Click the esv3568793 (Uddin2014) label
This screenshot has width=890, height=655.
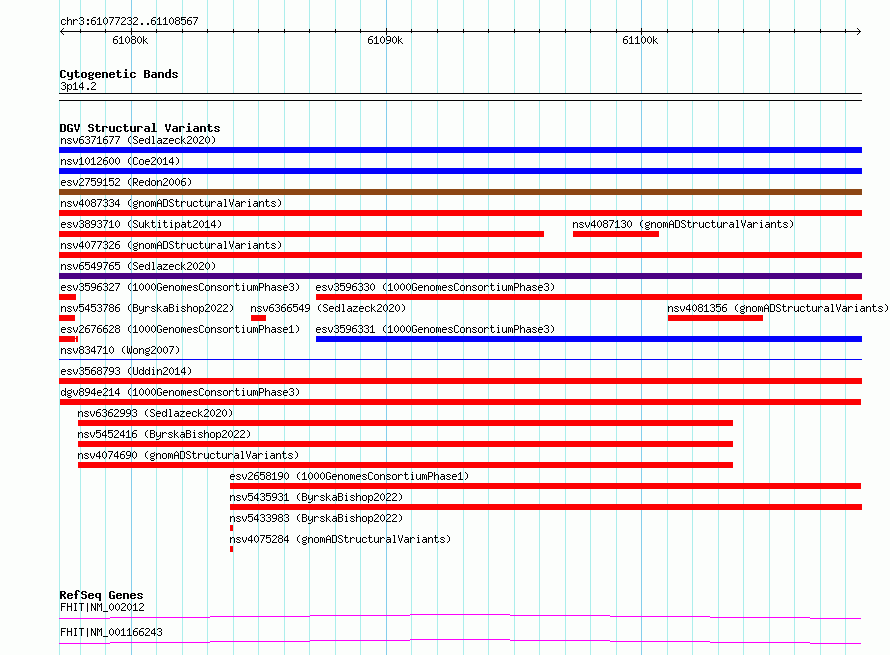[126, 371]
